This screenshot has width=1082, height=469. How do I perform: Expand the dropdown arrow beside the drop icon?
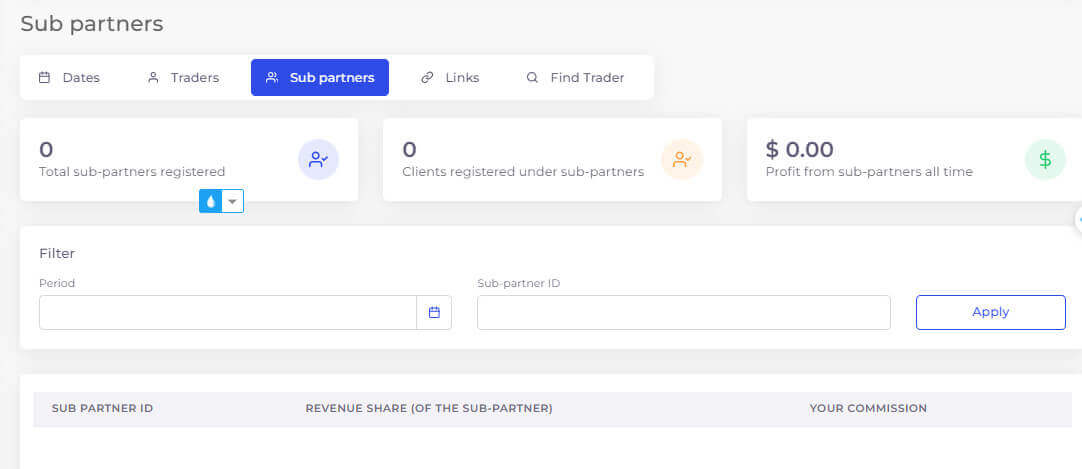pos(233,201)
